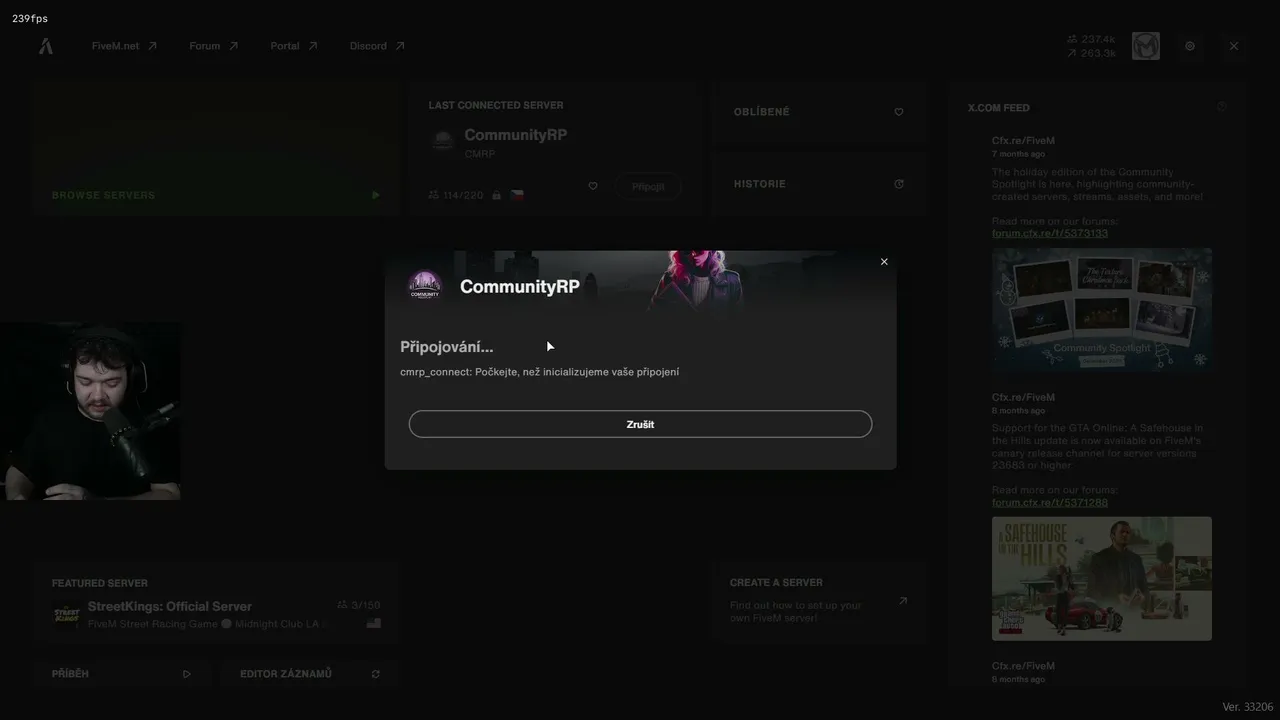Open Historie history icon
This screenshot has height=720, width=1280.
[x=899, y=184]
